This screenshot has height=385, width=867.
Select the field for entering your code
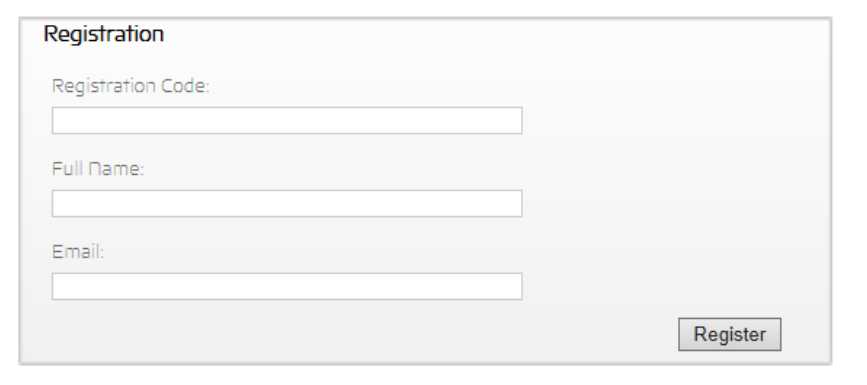pos(287,121)
